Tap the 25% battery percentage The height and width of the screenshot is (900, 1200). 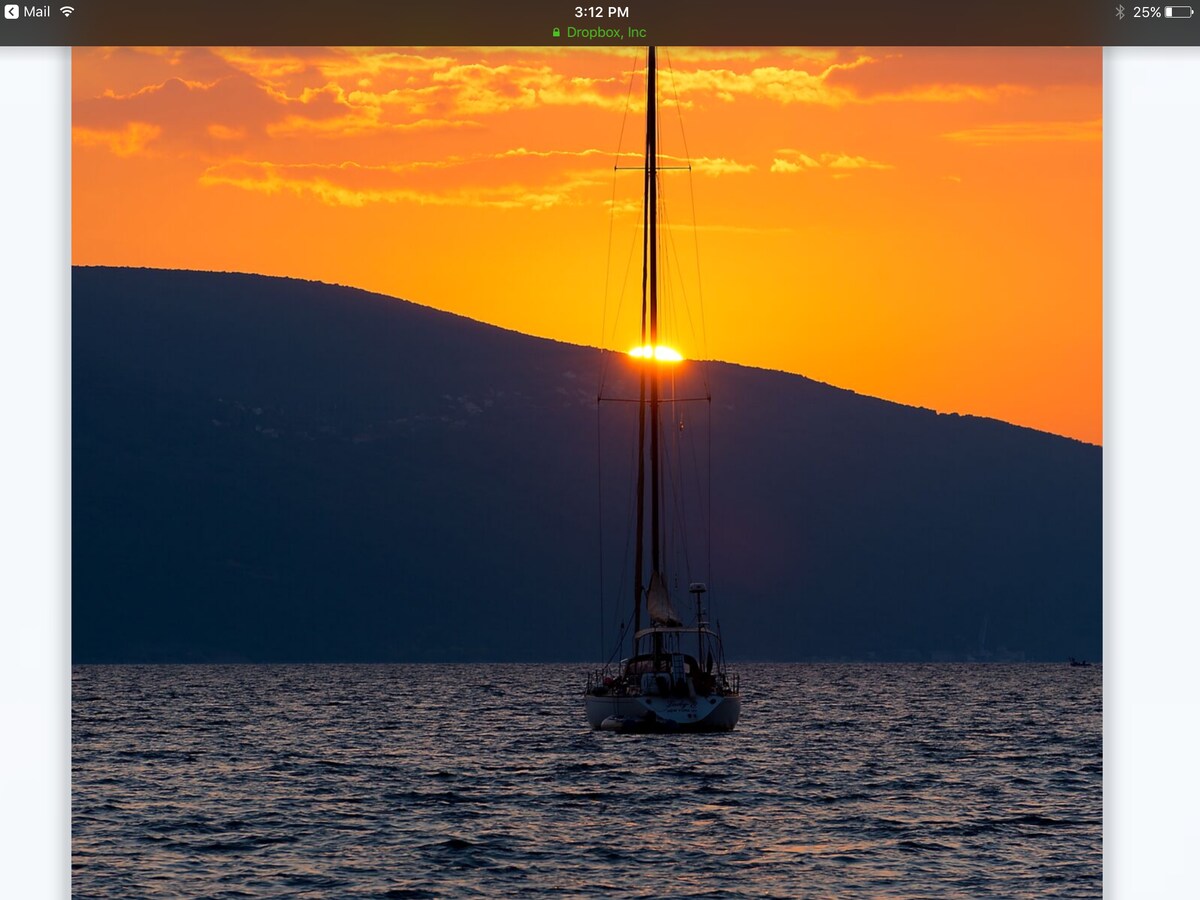coord(1146,12)
